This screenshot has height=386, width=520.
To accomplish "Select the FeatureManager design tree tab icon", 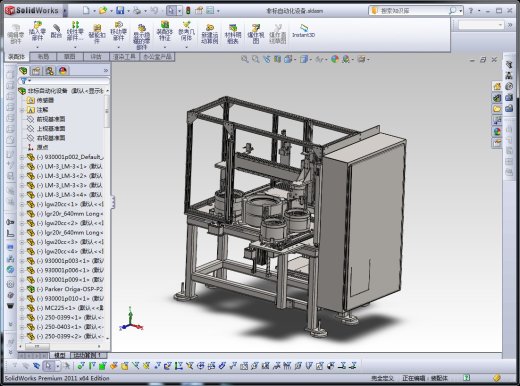I will (23, 71).
